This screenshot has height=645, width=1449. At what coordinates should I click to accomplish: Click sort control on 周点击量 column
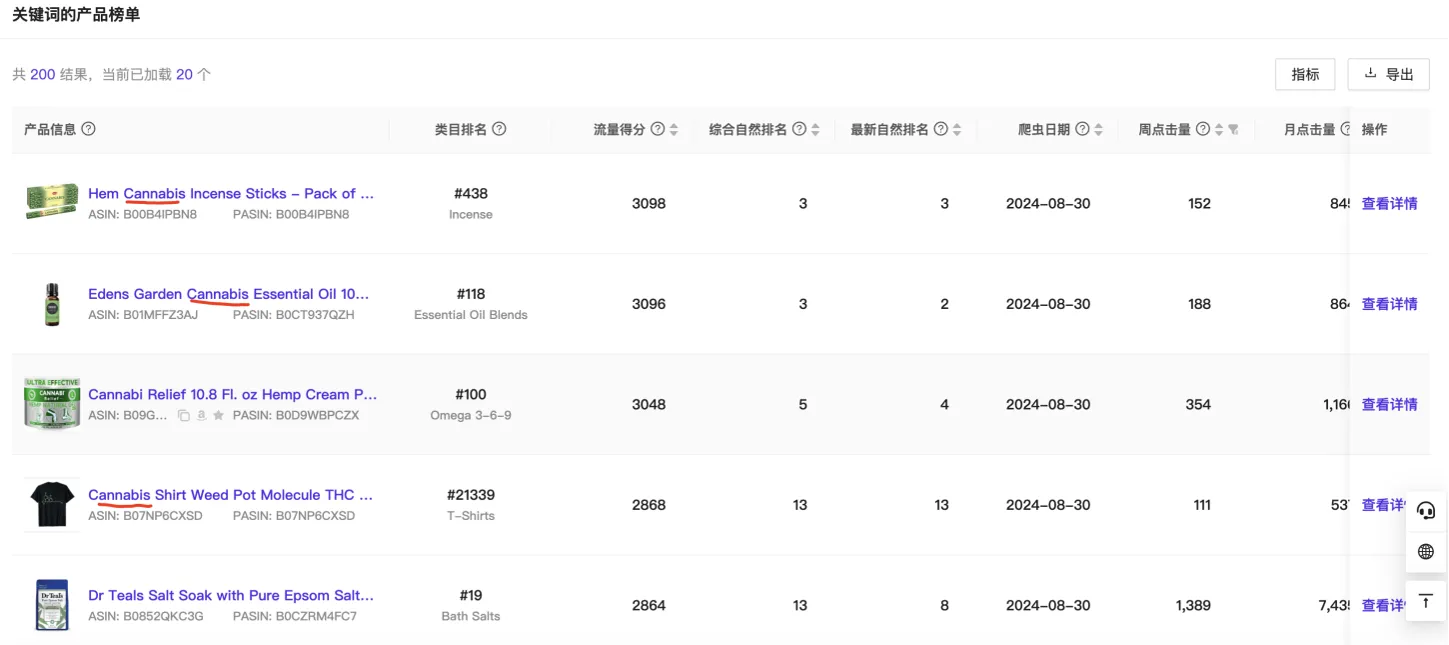pyautogui.click(x=1217, y=129)
